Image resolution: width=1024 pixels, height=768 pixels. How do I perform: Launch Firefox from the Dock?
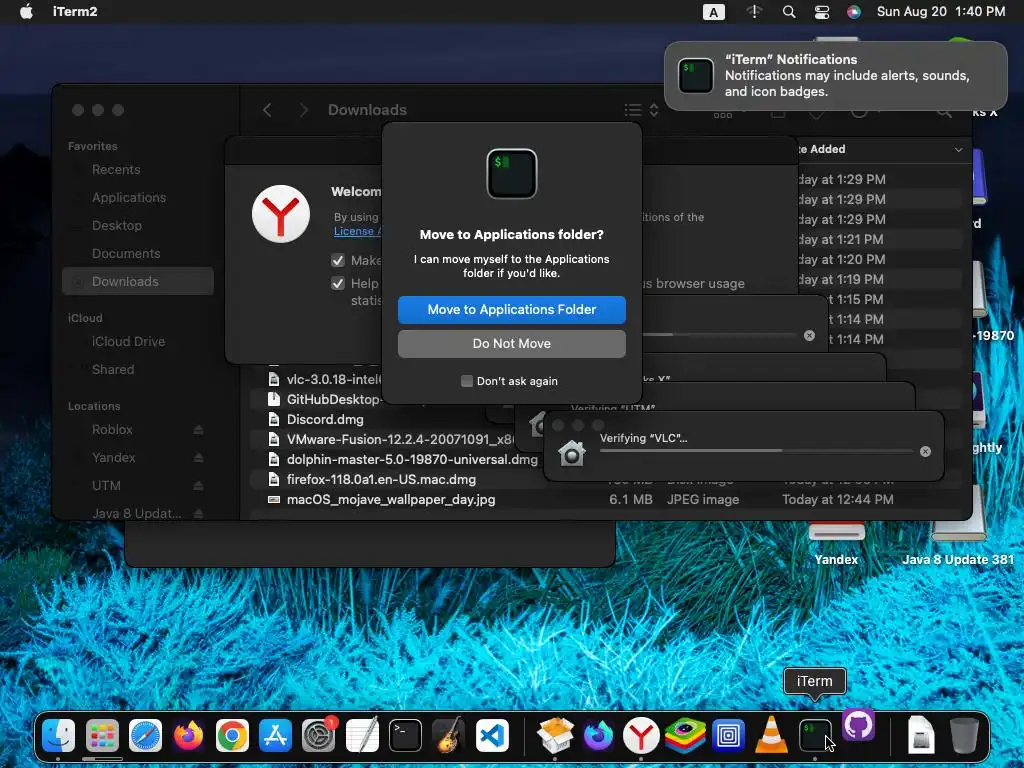click(188, 735)
